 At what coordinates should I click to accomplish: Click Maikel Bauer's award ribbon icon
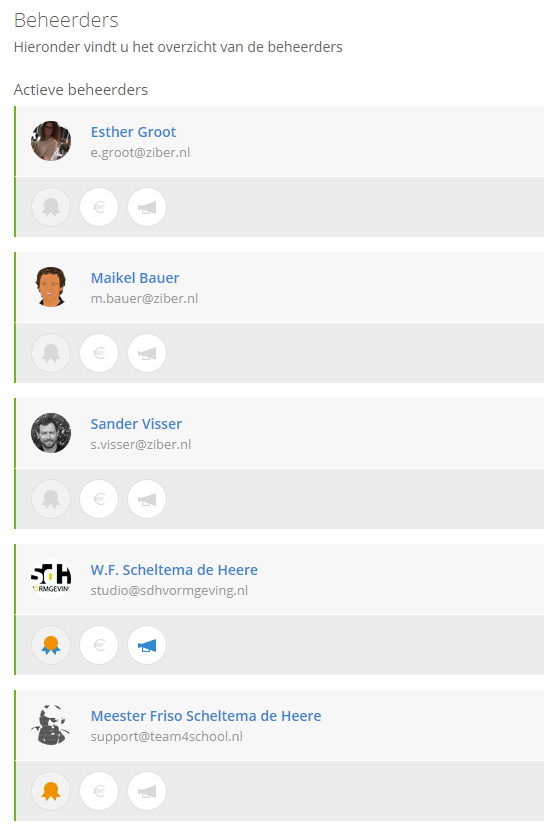pyautogui.click(x=51, y=353)
